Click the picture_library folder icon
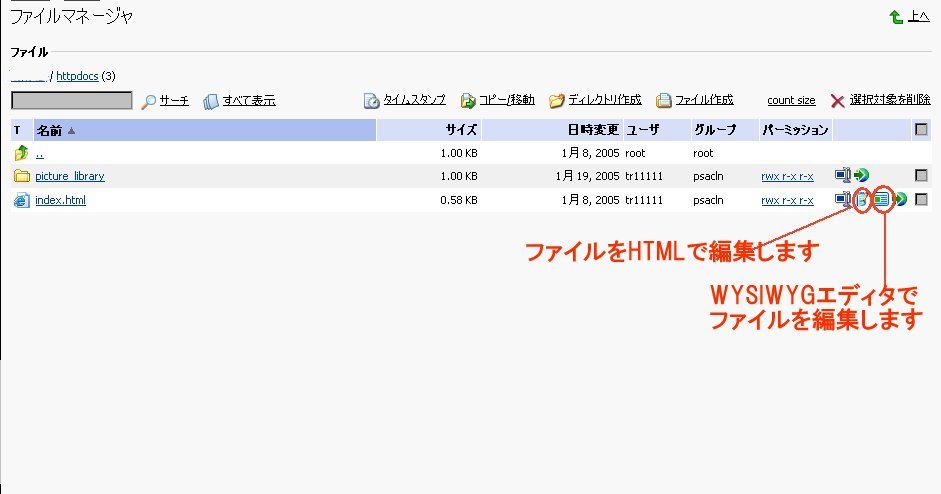The image size is (941, 494). (x=22, y=177)
